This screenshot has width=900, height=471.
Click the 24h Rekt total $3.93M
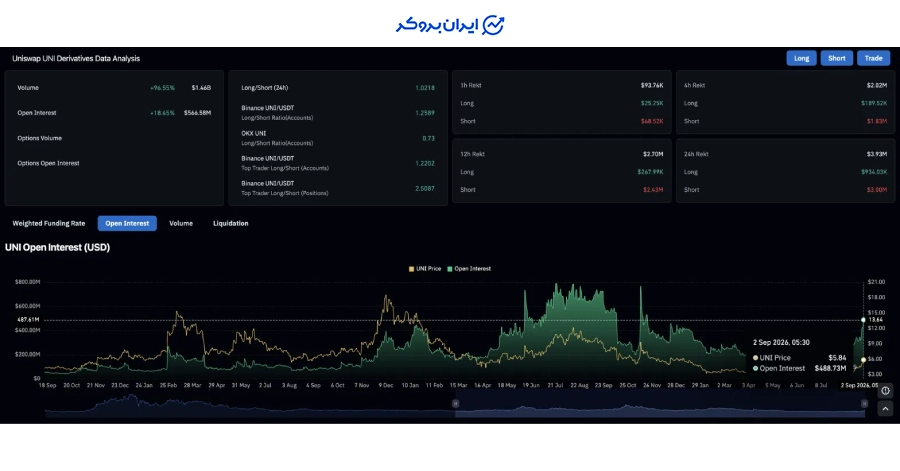[876, 154]
